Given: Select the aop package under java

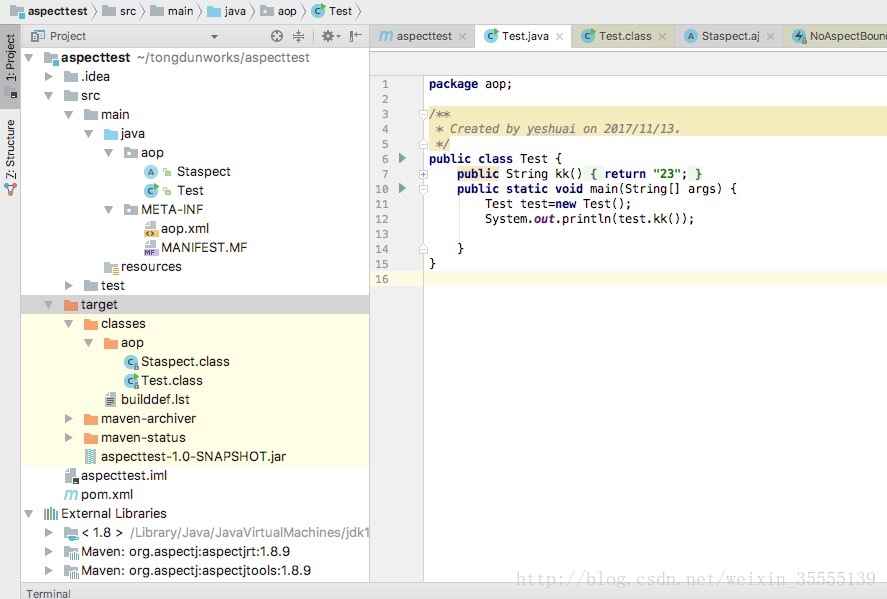Looking at the screenshot, I should click(144, 153).
